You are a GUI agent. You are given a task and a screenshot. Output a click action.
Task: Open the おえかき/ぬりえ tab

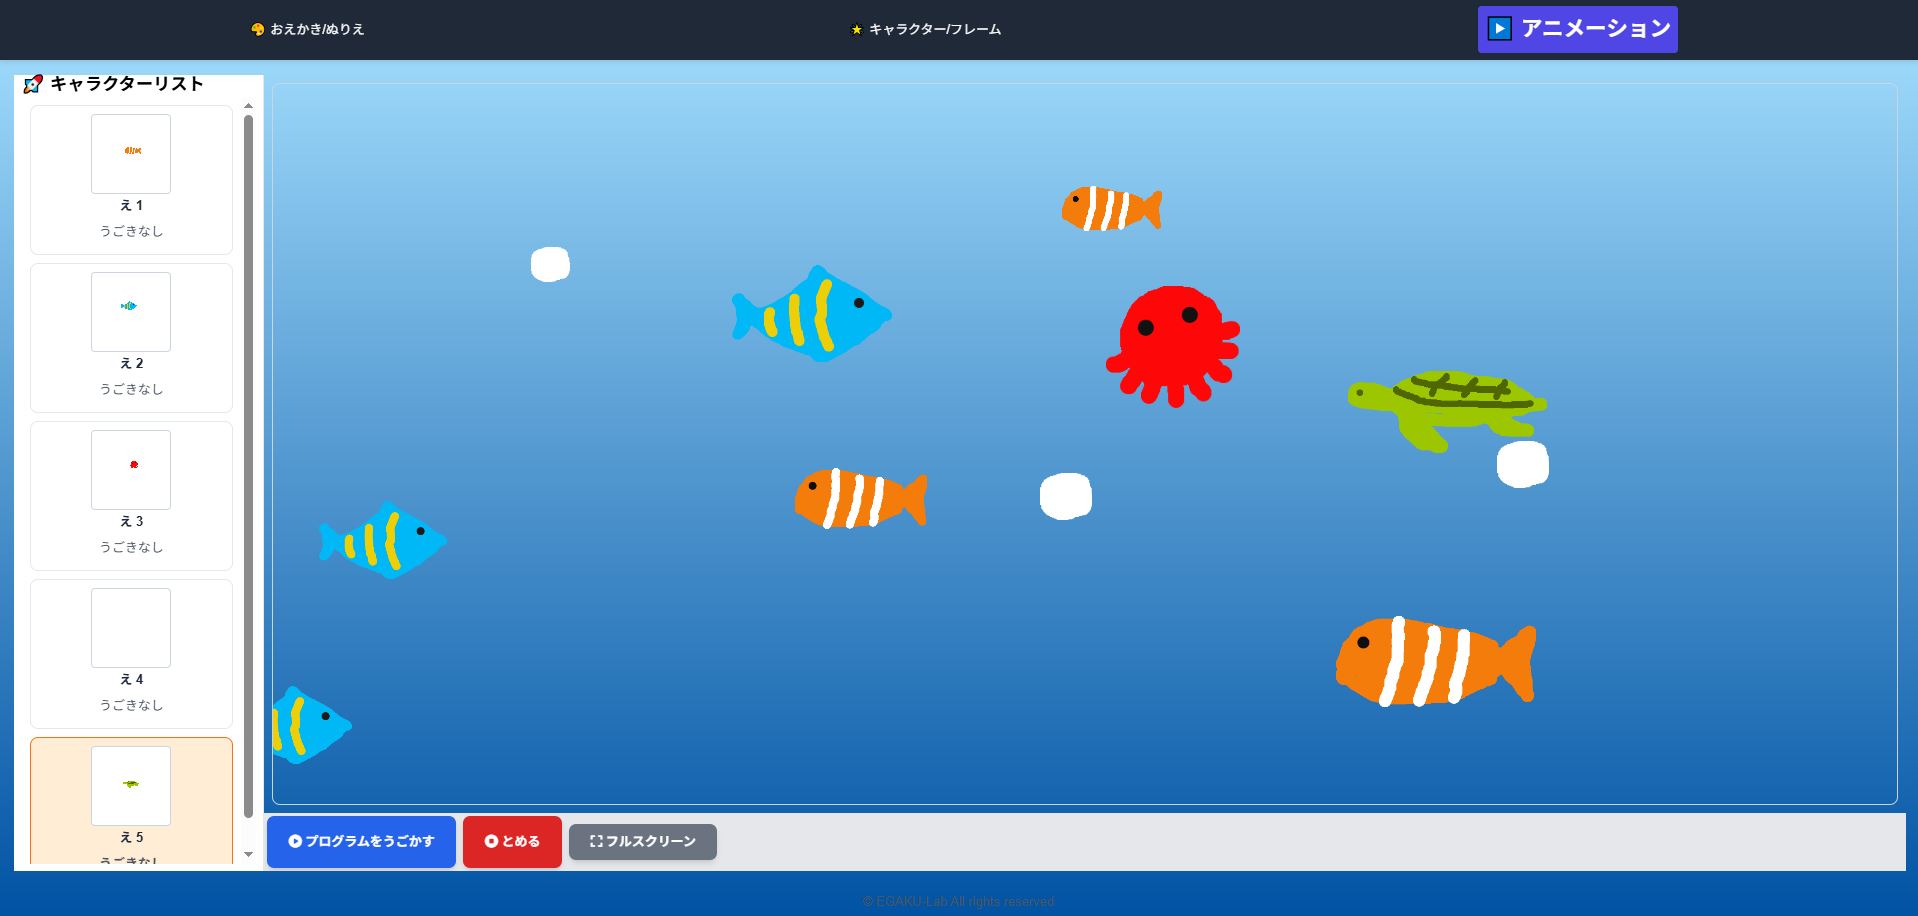(x=308, y=30)
